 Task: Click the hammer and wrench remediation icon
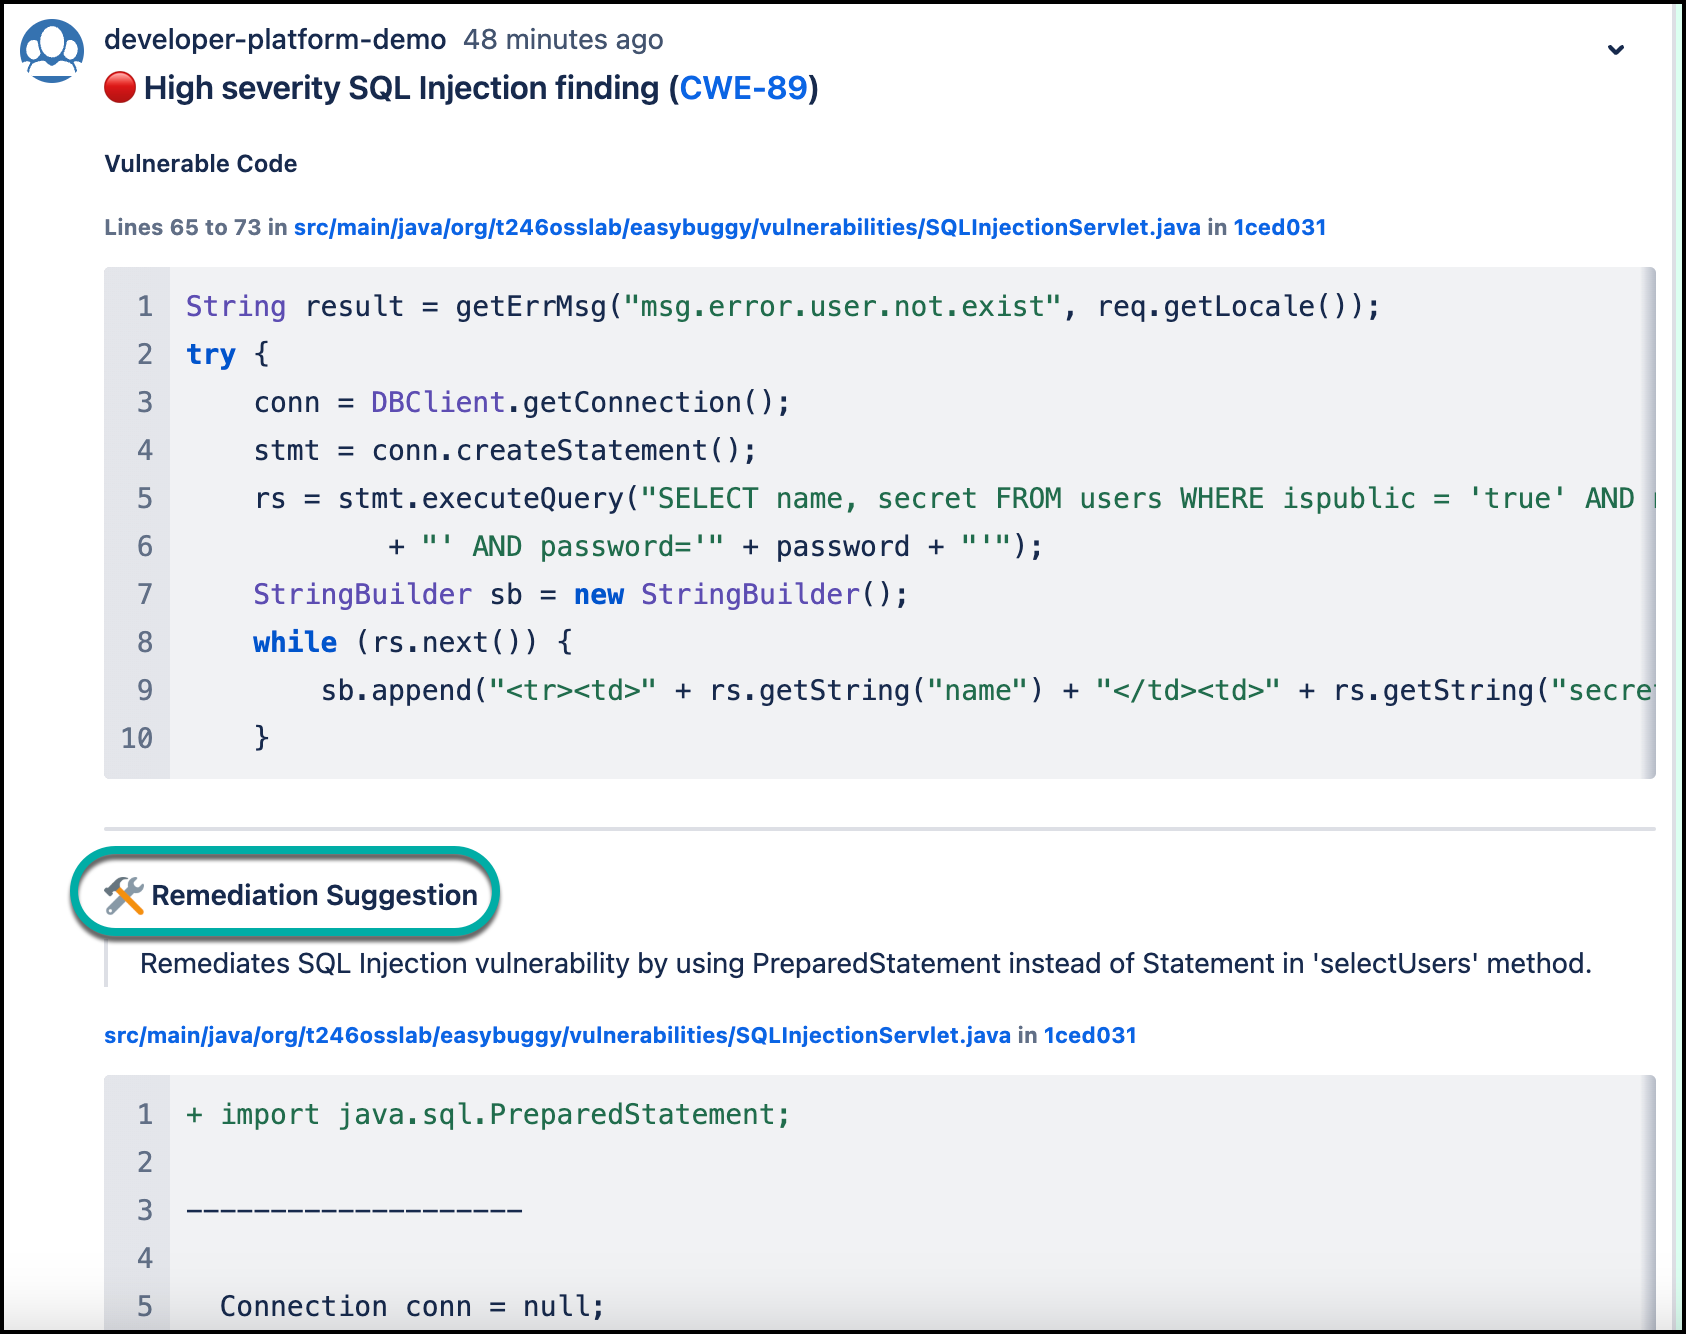pyautogui.click(x=125, y=895)
